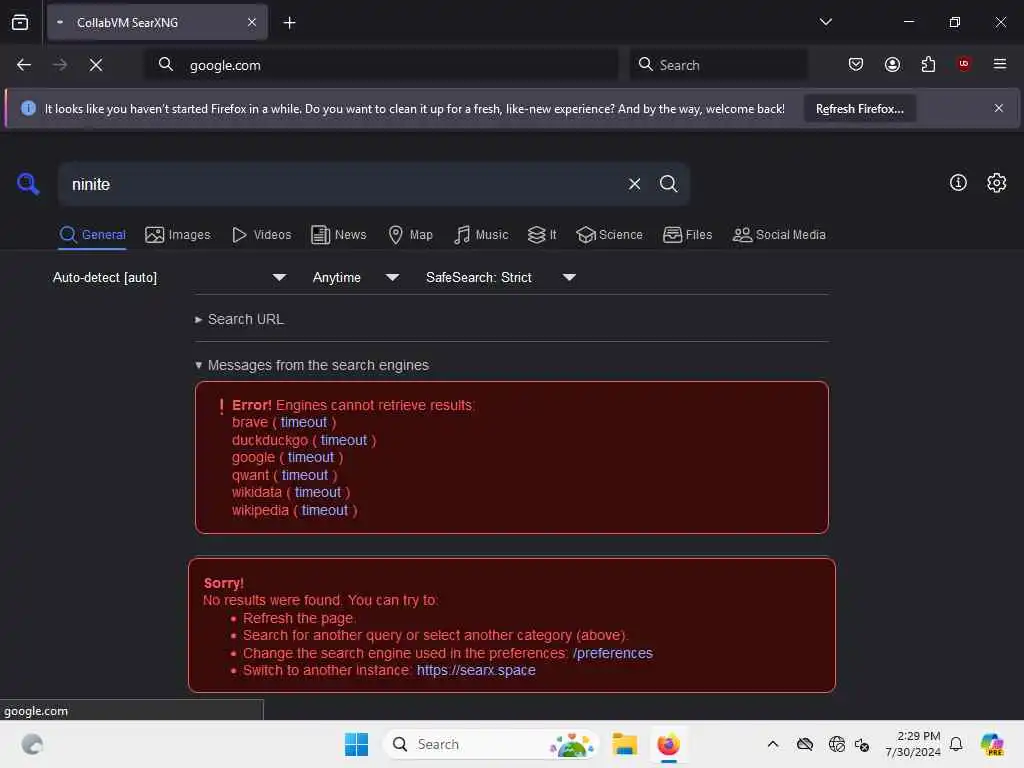Open the Firefox account icon

click(892, 64)
